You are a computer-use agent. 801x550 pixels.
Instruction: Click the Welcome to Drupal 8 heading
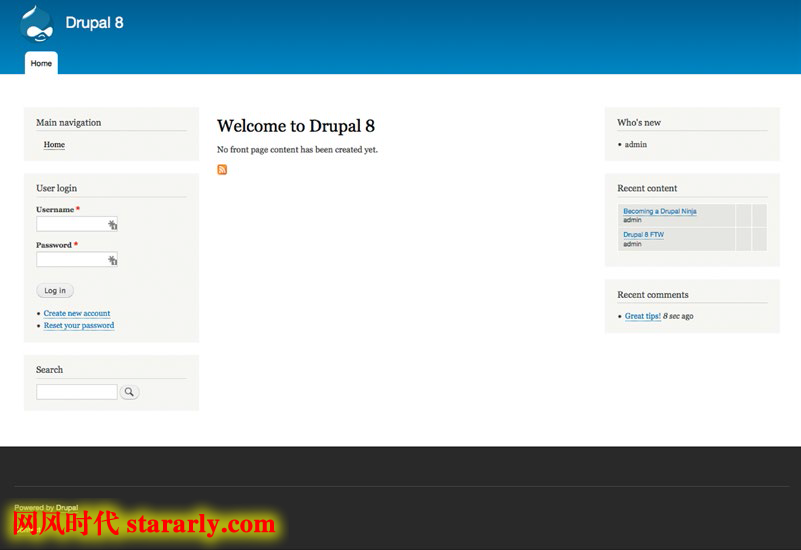point(296,126)
